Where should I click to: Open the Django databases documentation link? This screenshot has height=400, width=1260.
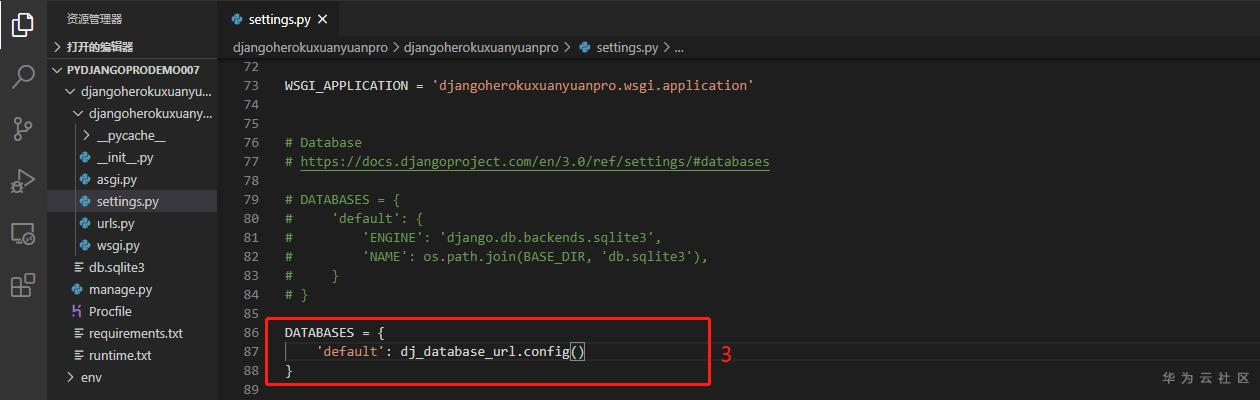535,161
